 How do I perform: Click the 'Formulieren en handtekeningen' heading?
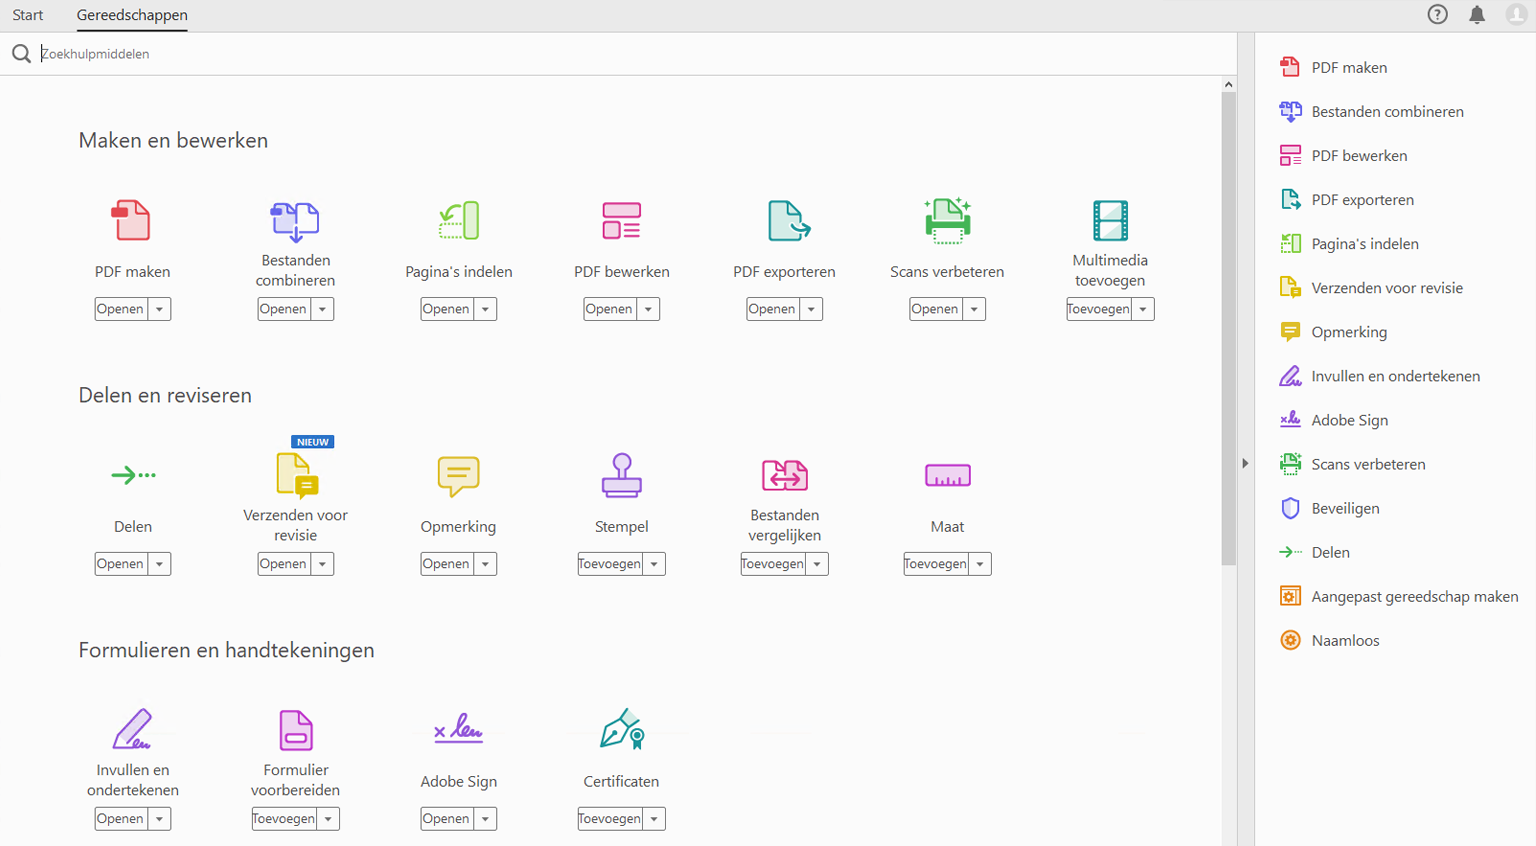pos(226,650)
